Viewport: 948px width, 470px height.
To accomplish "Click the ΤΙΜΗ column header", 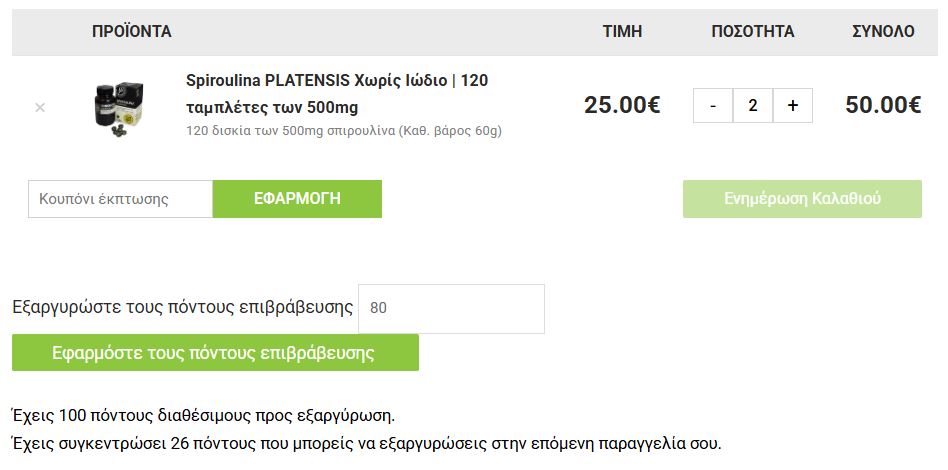I will (x=622, y=32).
